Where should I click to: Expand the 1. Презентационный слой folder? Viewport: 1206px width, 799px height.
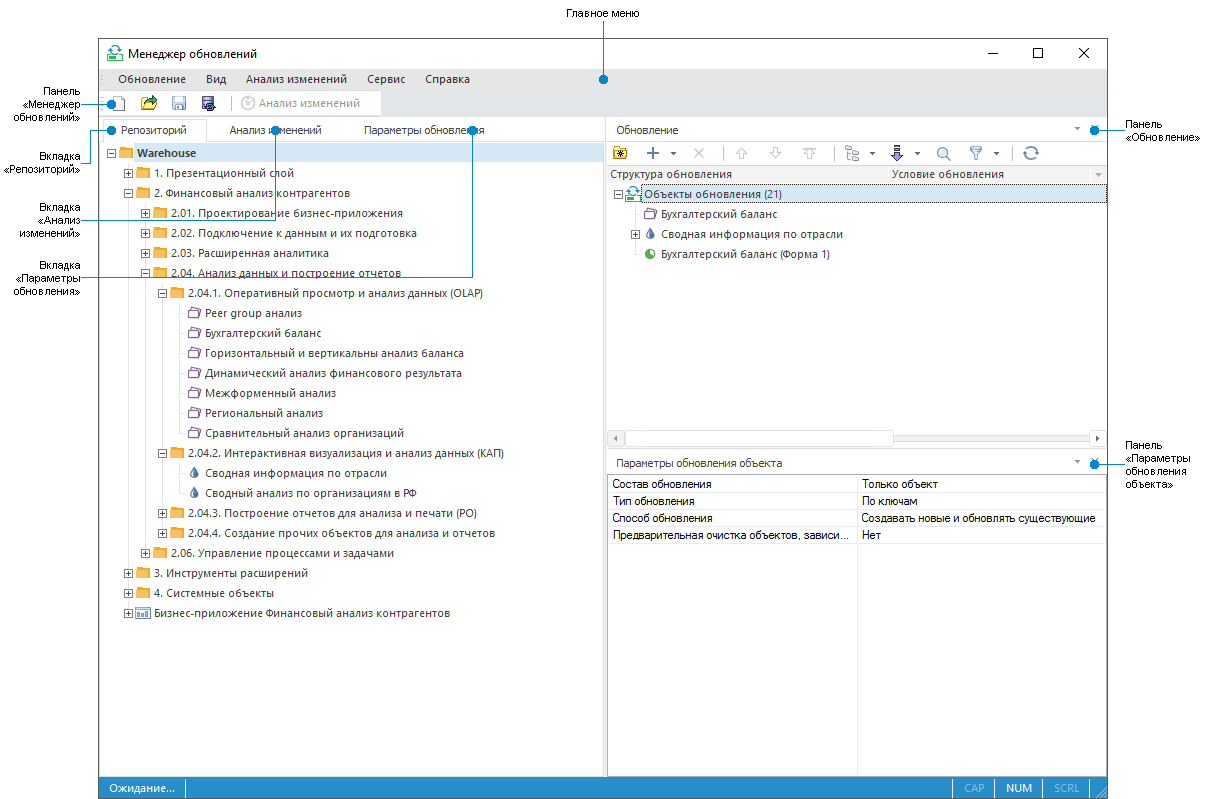click(128, 174)
